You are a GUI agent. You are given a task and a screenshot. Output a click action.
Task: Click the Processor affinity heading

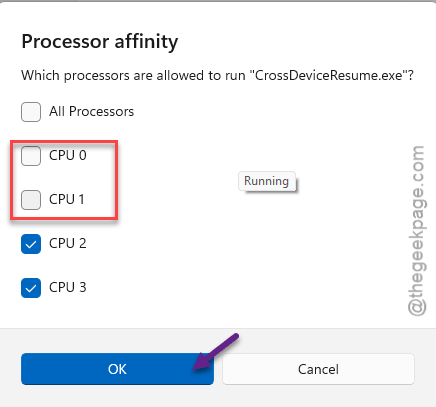[x=100, y=42]
